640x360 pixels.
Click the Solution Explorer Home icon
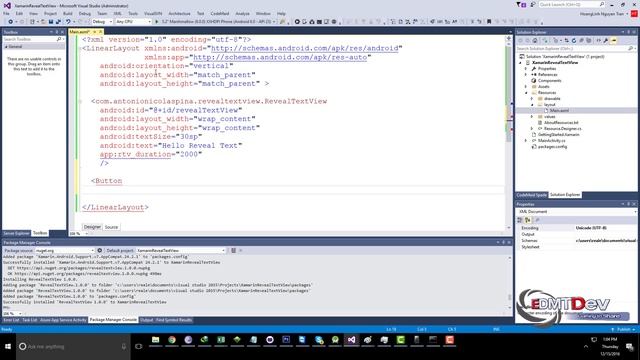coord(535,40)
